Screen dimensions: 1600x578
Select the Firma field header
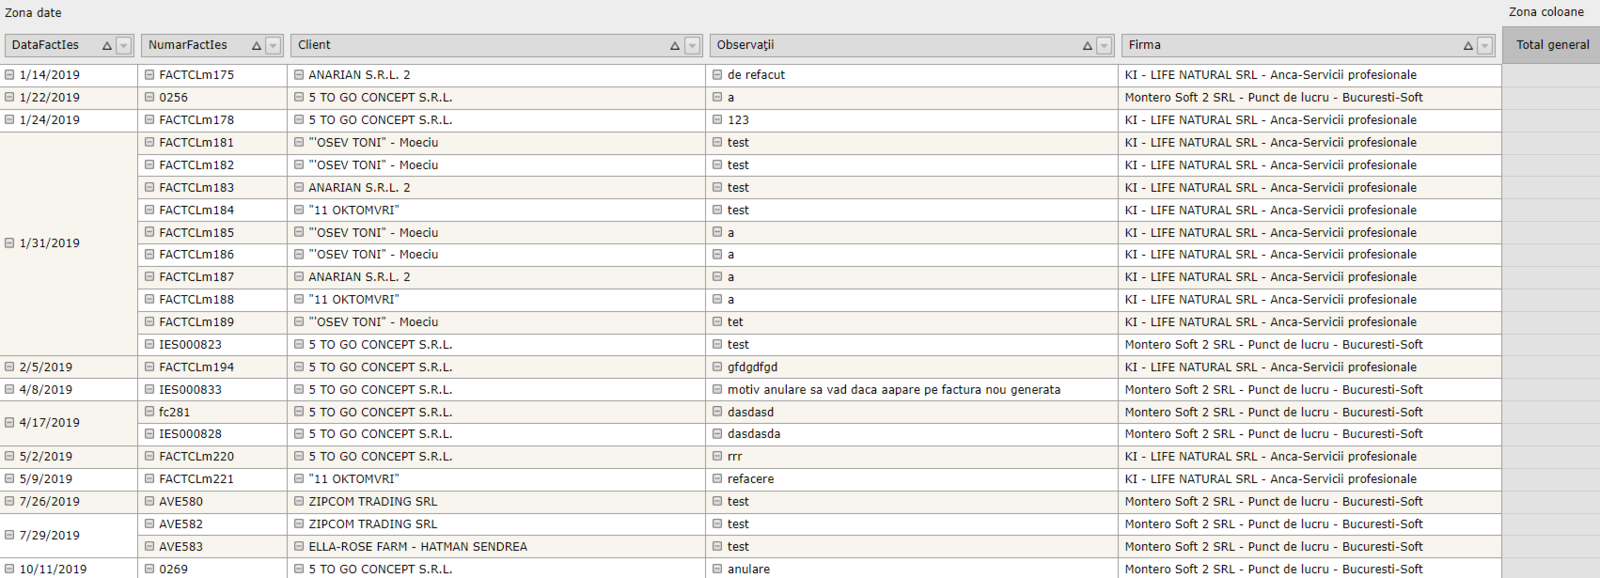tap(1290, 45)
